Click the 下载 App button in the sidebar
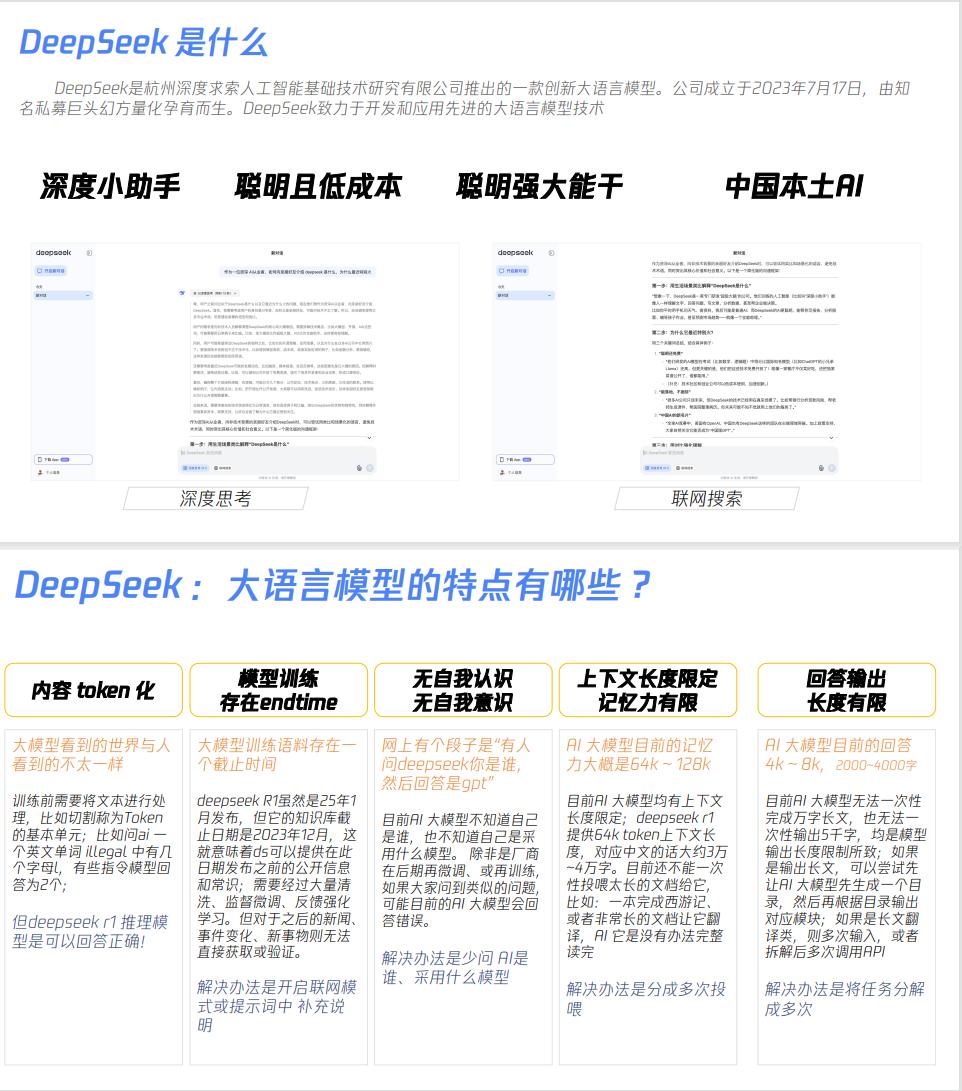Screen dimensions: 962x1091 [51, 460]
